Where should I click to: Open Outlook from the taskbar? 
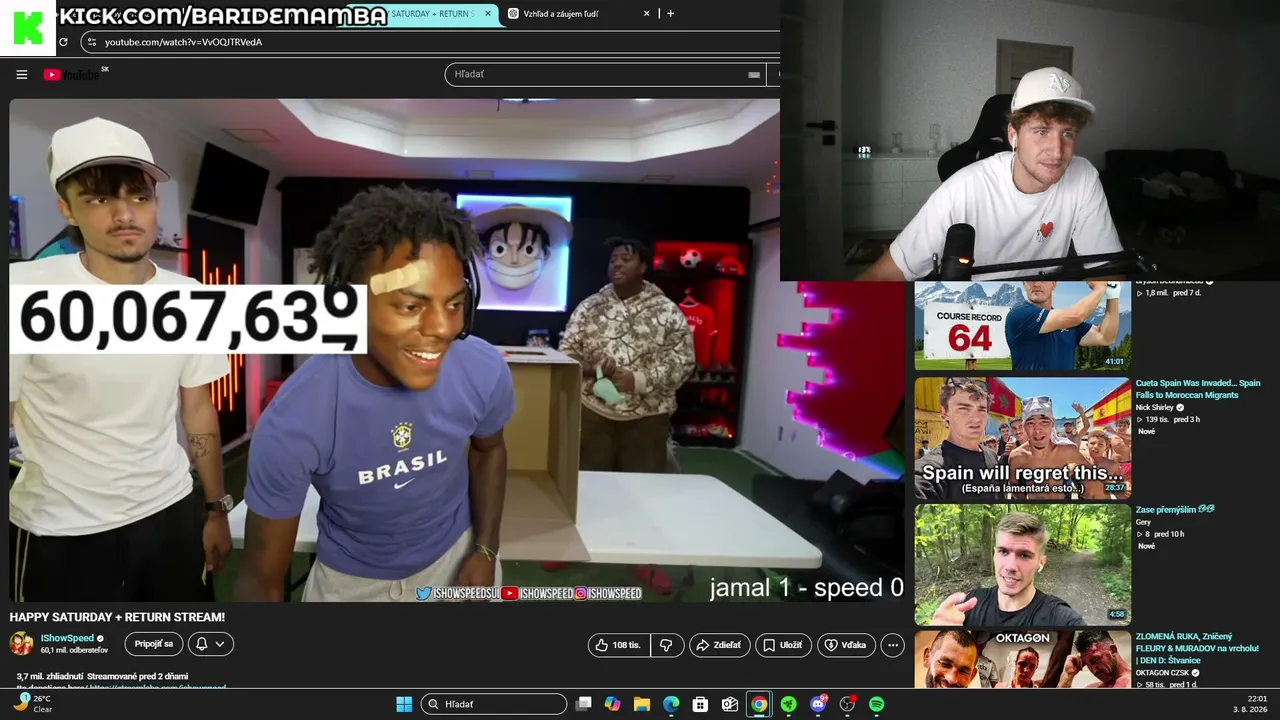(x=730, y=704)
